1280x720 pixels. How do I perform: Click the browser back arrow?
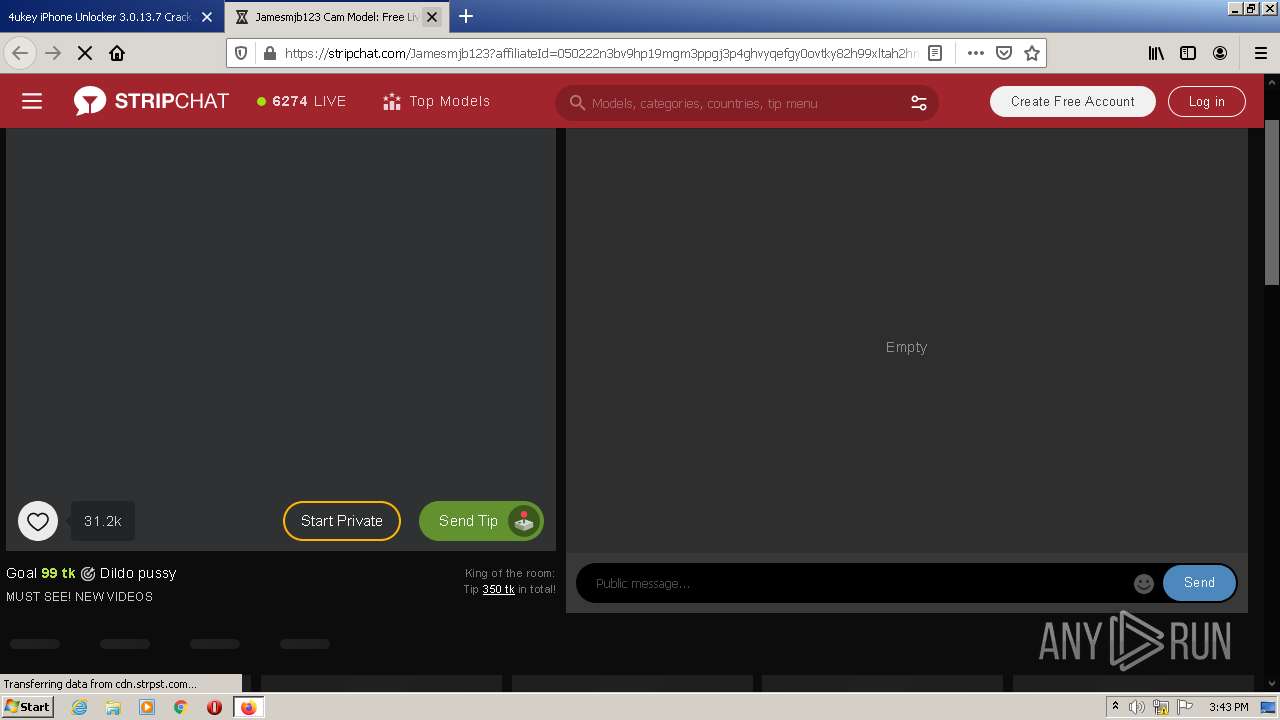[x=20, y=53]
